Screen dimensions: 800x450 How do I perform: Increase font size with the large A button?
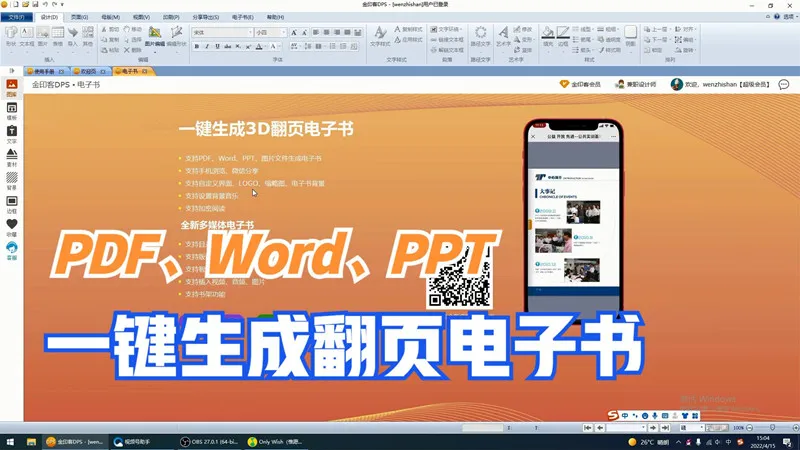[294, 33]
